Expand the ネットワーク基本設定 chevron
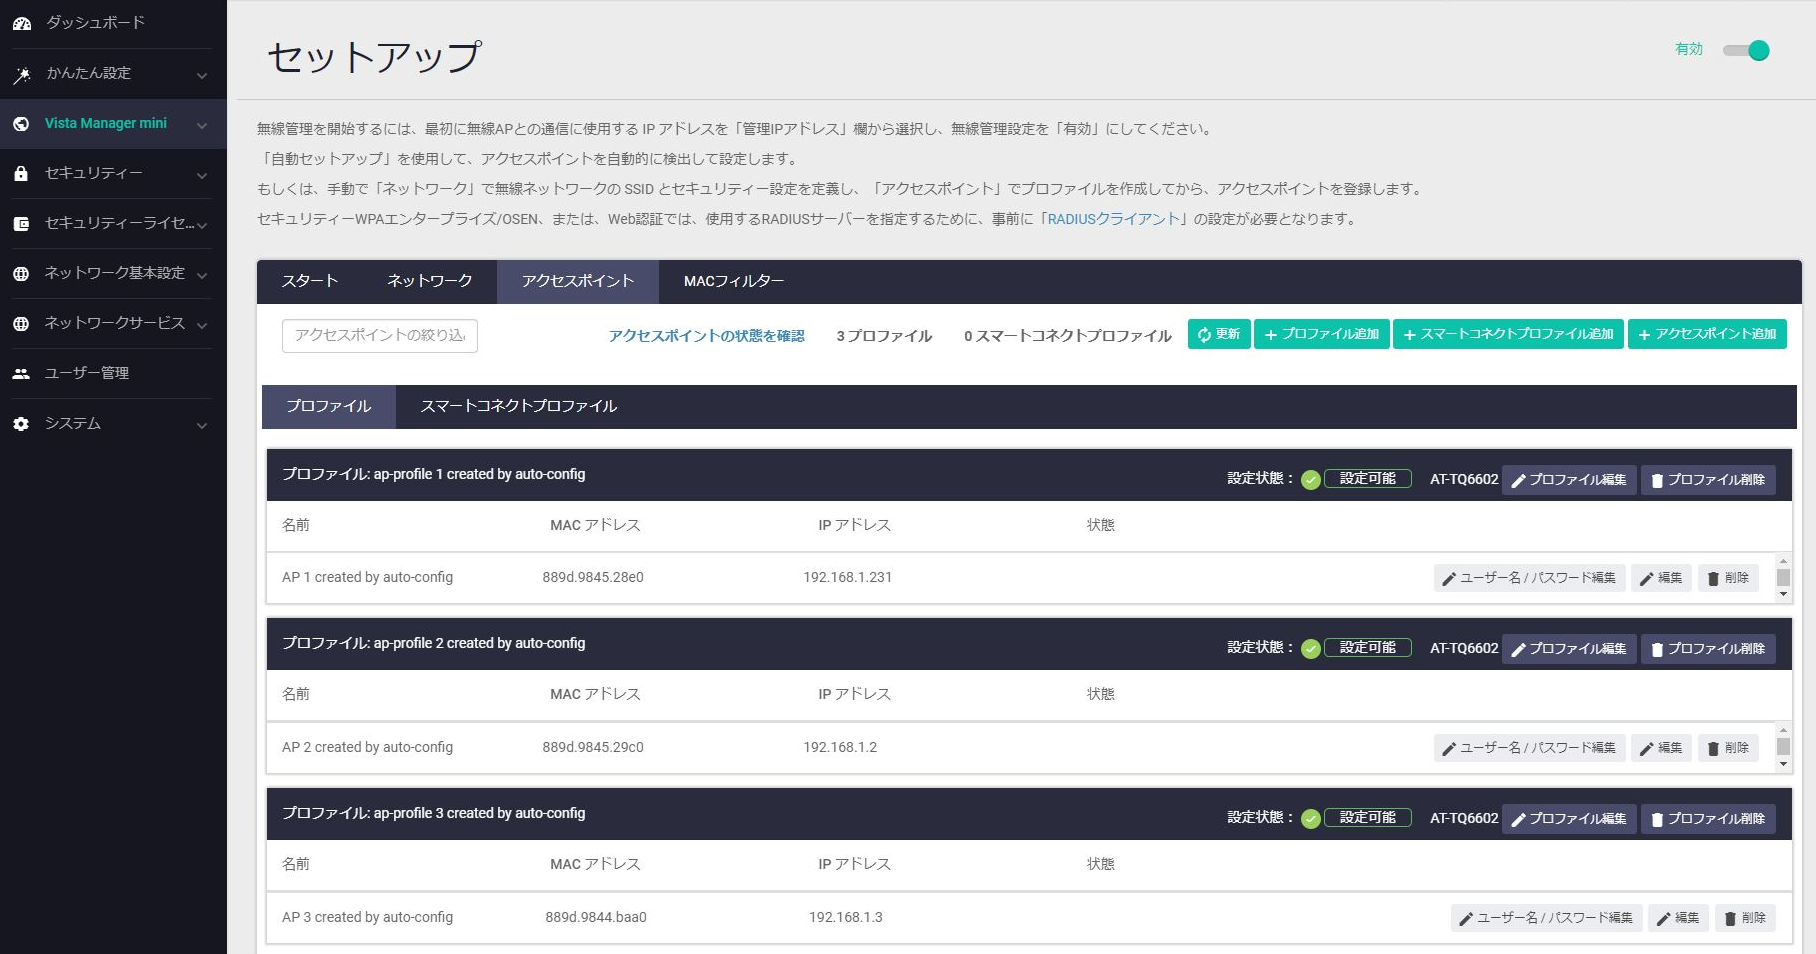Screen dimensions: 1816x954 [202, 275]
